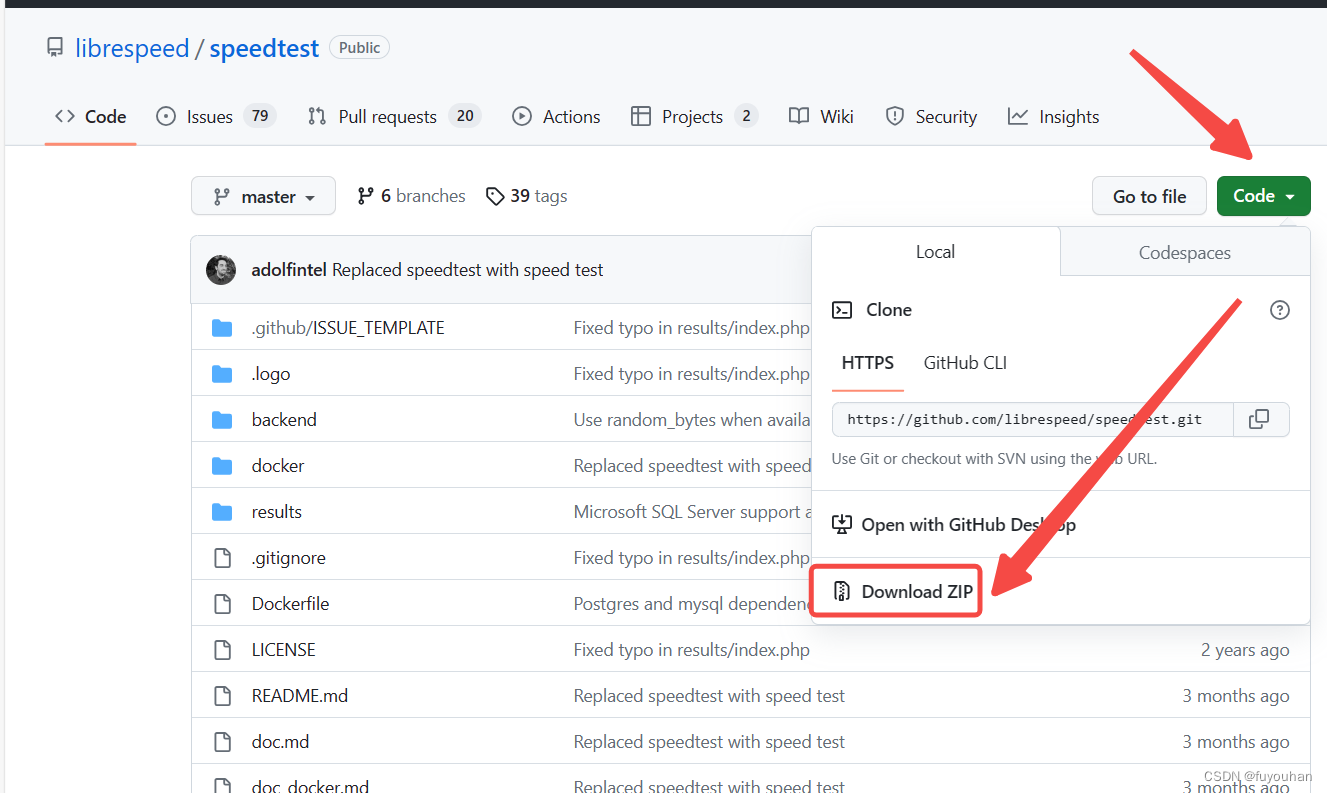Click the repository book icon beside librespeed

tap(55, 47)
